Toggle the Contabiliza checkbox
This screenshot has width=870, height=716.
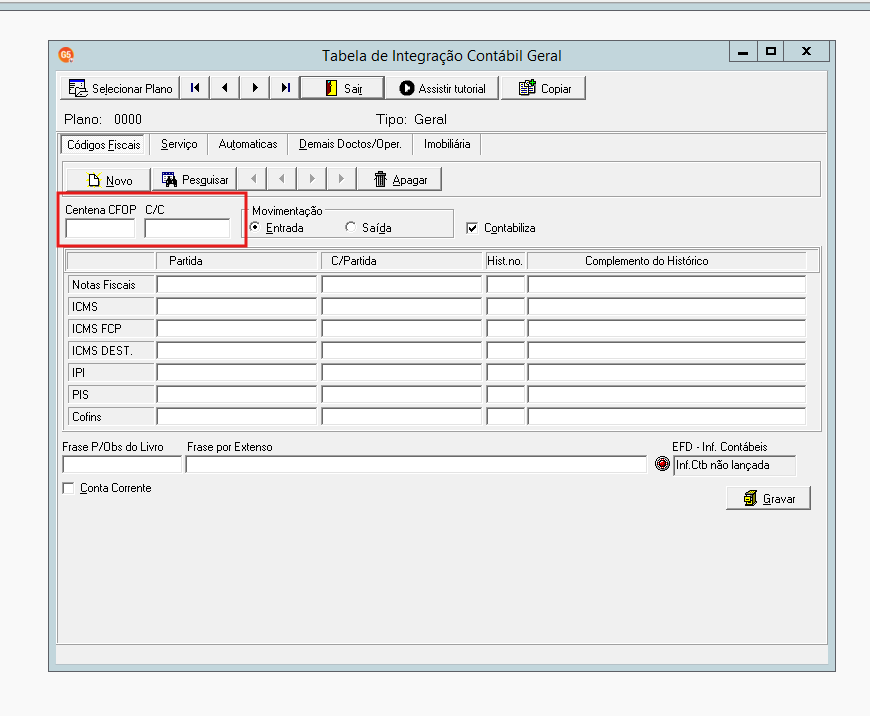[472, 228]
